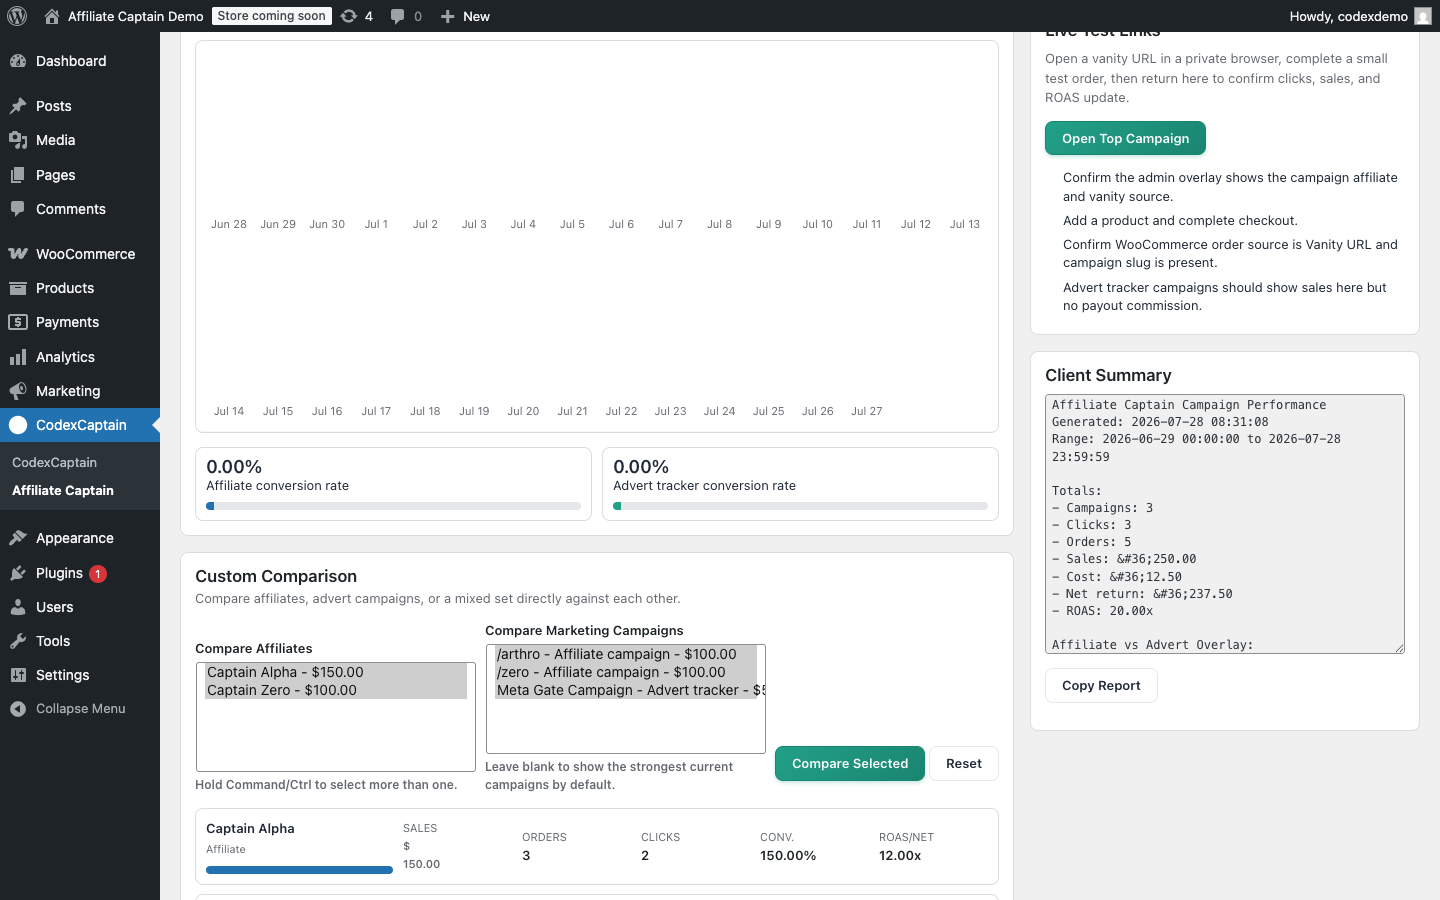The image size is (1440, 900).
Task: Click the Tools wrench icon
Action: 18,641
